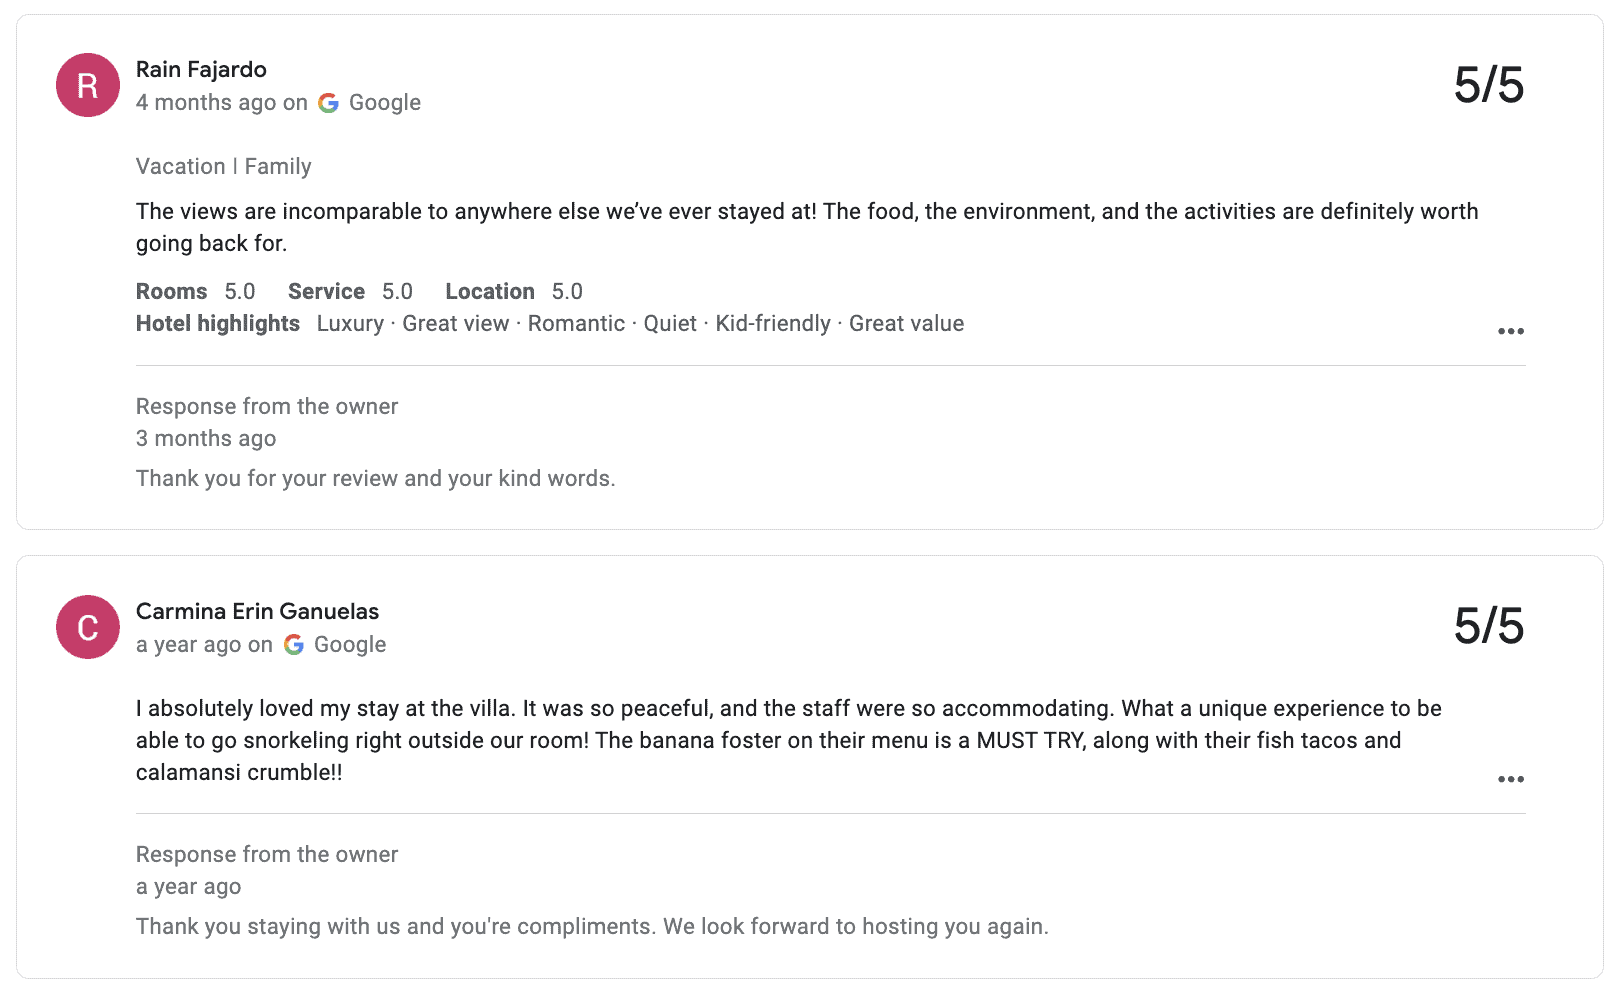Click the Service 5.0 sub-rating
The width and height of the screenshot is (1620, 994).
coord(350,291)
